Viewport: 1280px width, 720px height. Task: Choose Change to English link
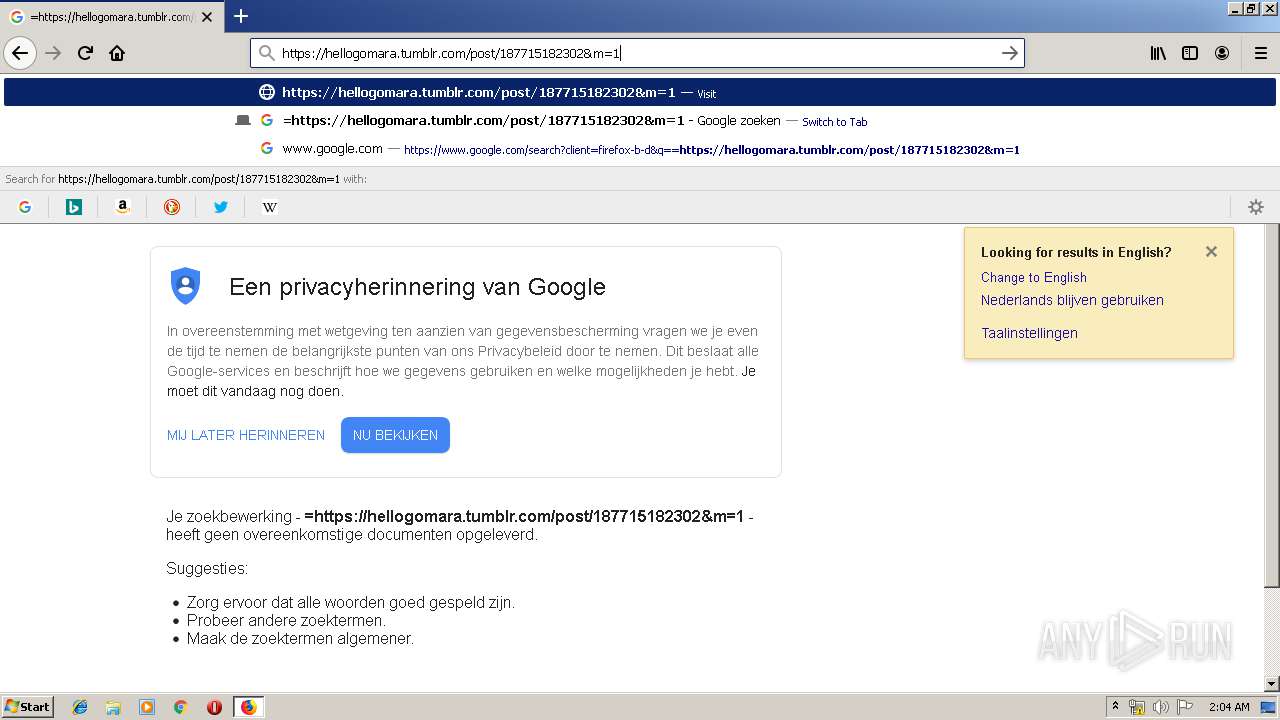coord(1033,277)
